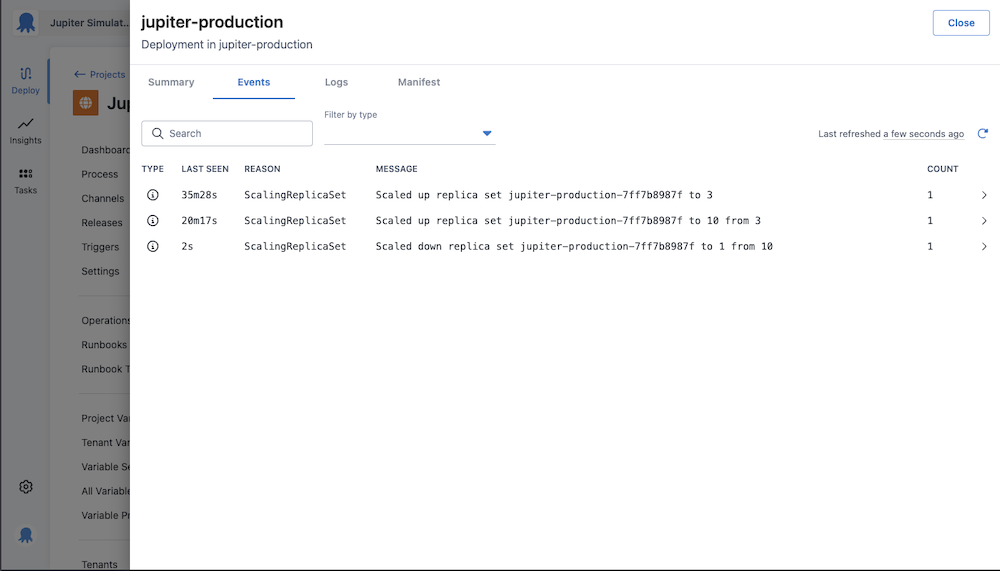Open Runbooks in project menu

pos(104,345)
